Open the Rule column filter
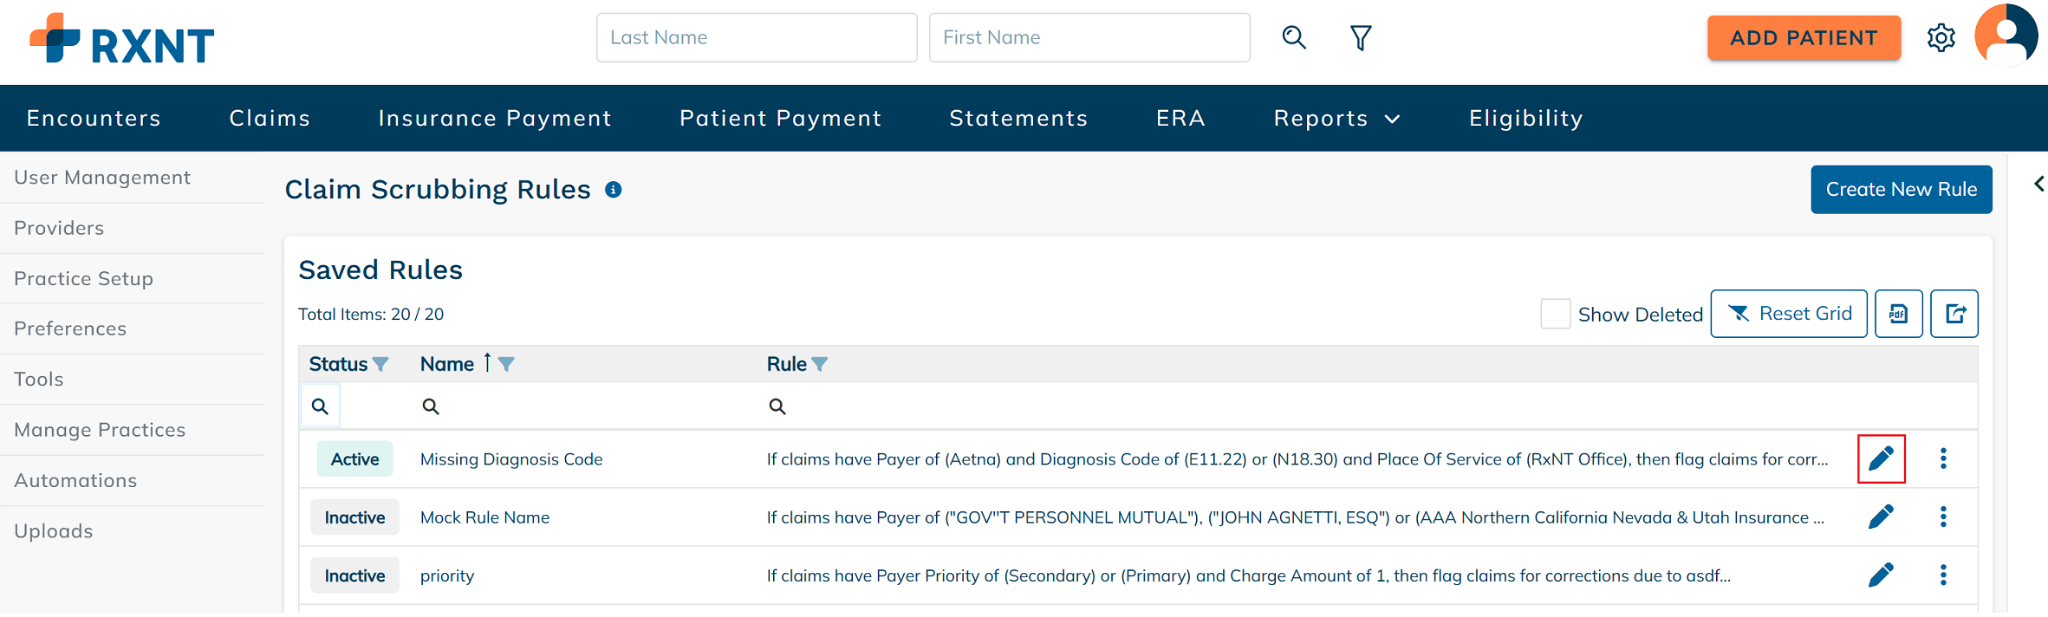 [820, 364]
